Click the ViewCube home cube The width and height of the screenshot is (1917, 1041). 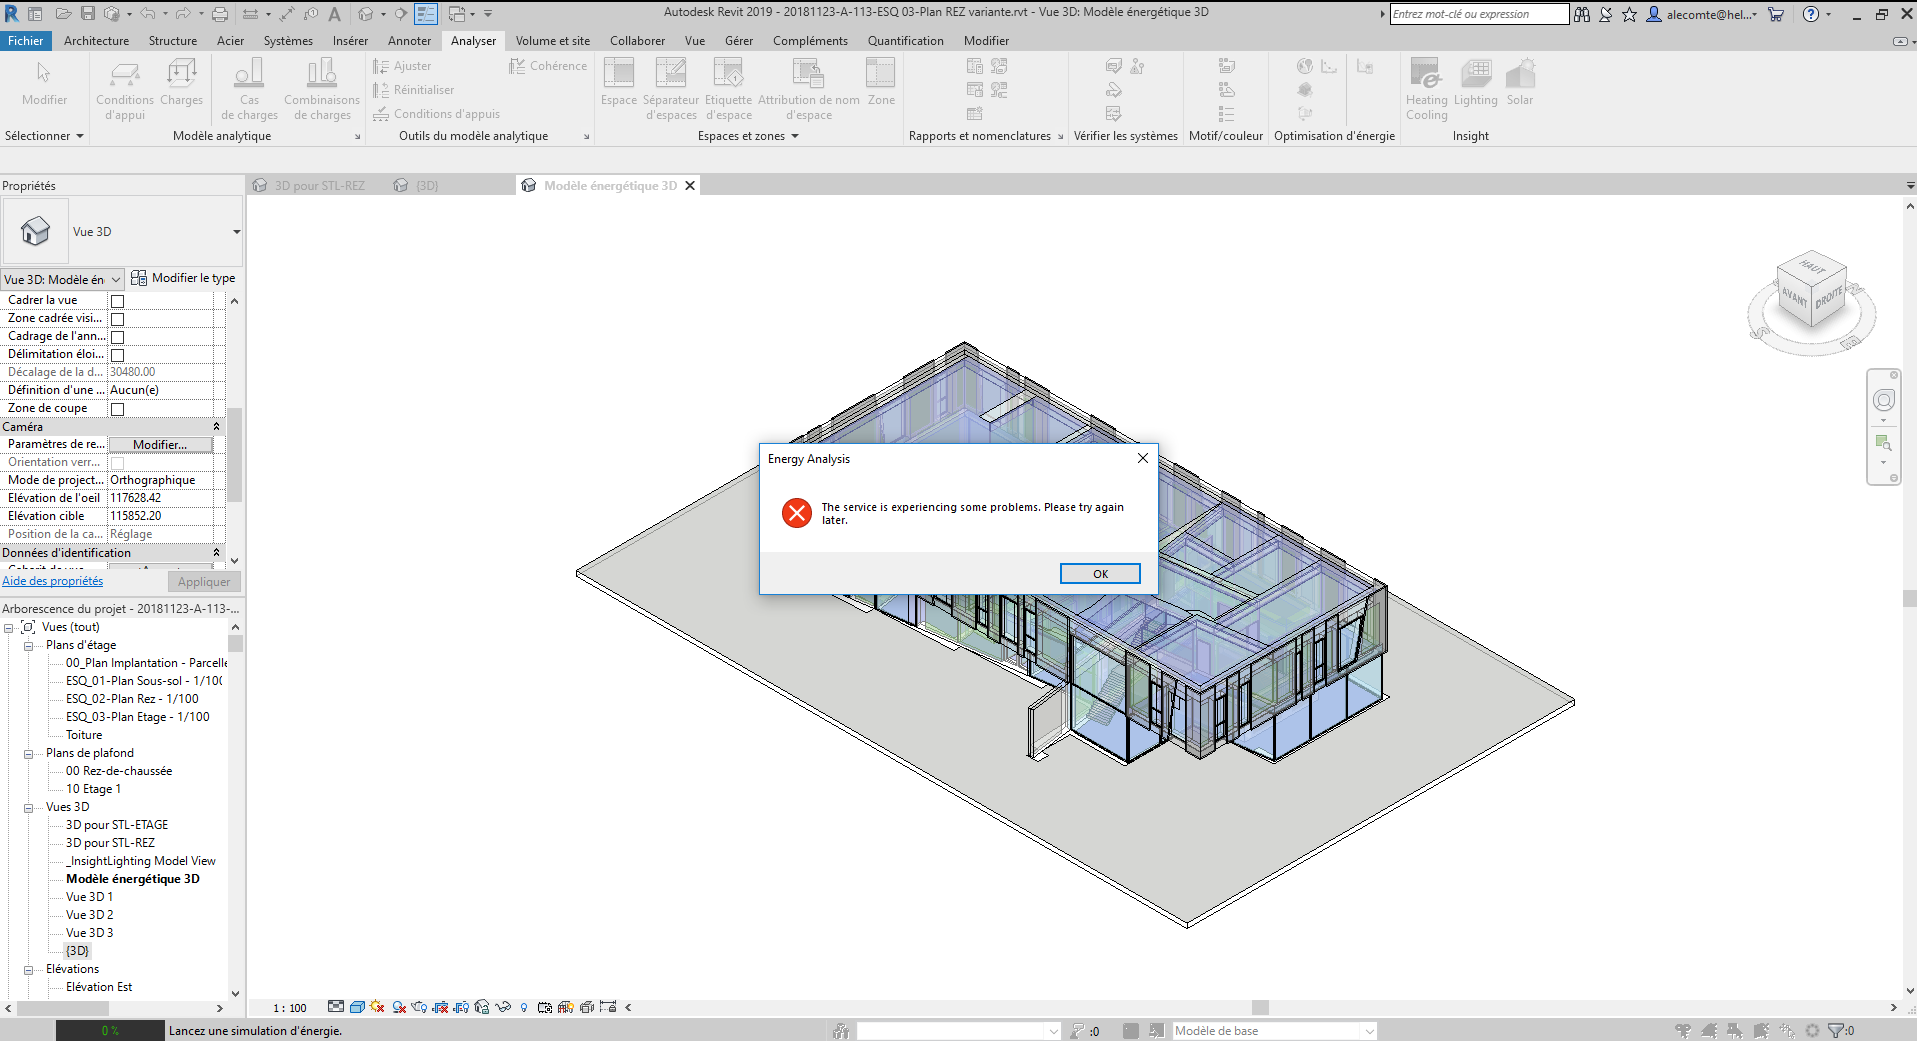point(1811,291)
